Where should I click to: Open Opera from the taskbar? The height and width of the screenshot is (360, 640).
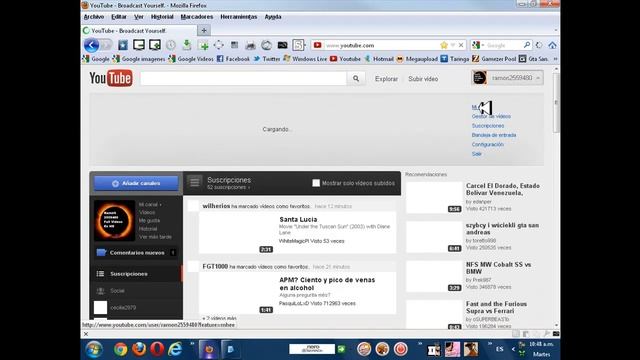(157, 349)
